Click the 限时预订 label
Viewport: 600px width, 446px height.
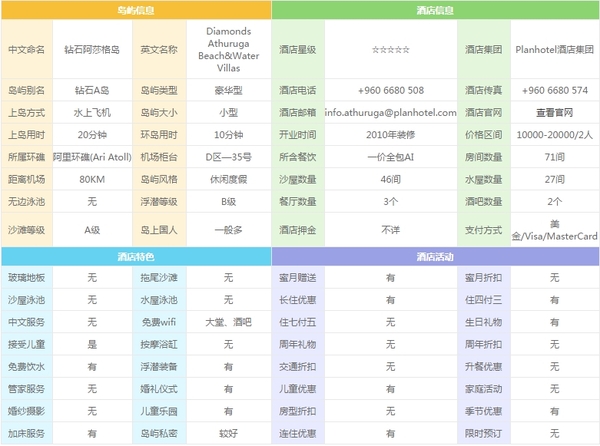pyautogui.click(x=484, y=433)
